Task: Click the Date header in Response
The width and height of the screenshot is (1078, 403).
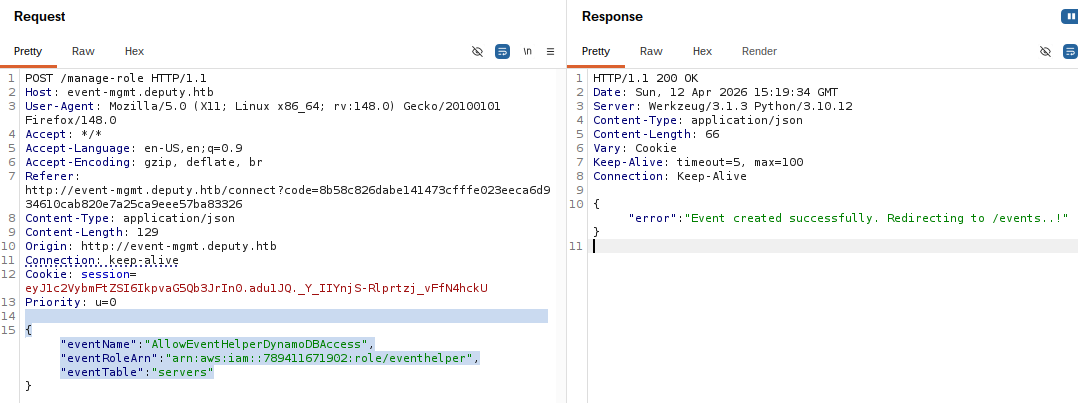Action: pos(716,92)
